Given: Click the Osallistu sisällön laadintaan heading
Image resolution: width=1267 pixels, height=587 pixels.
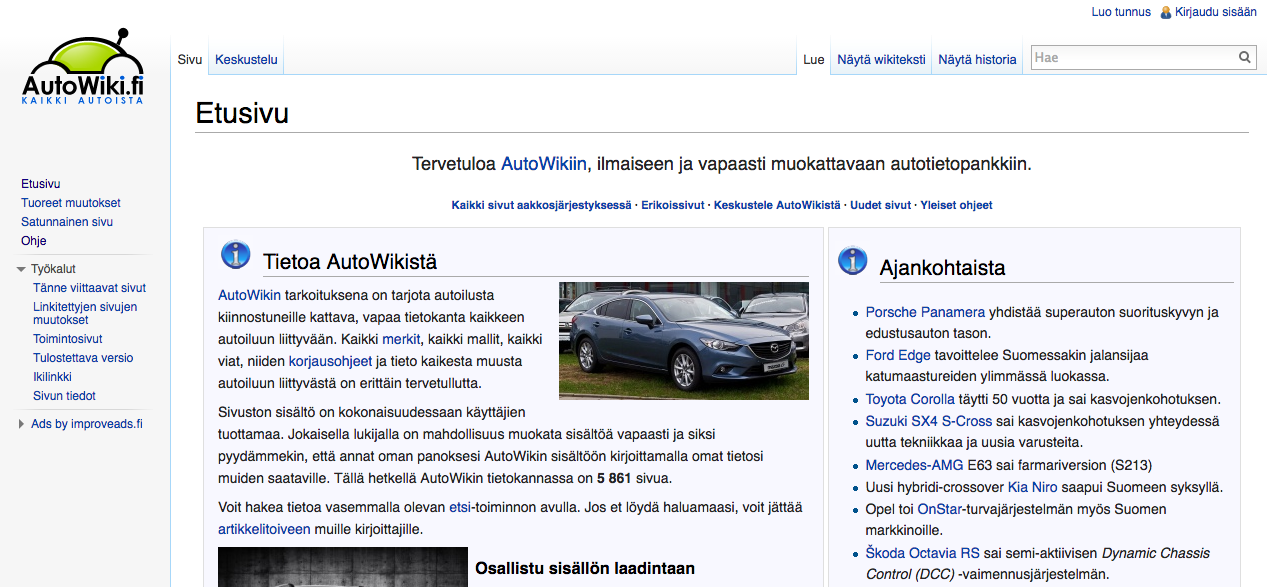Looking at the screenshot, I should coord(585,569).
